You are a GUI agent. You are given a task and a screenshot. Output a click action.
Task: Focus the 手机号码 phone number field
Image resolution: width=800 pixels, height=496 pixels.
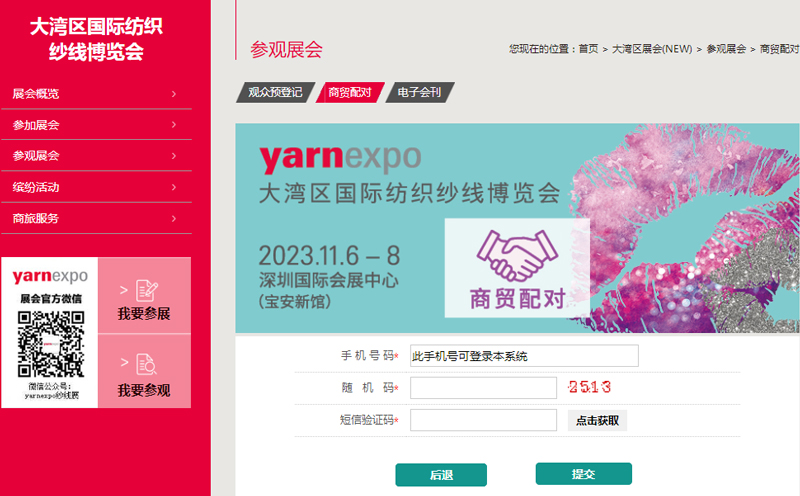pyautogui.click(x=524, y=356)
